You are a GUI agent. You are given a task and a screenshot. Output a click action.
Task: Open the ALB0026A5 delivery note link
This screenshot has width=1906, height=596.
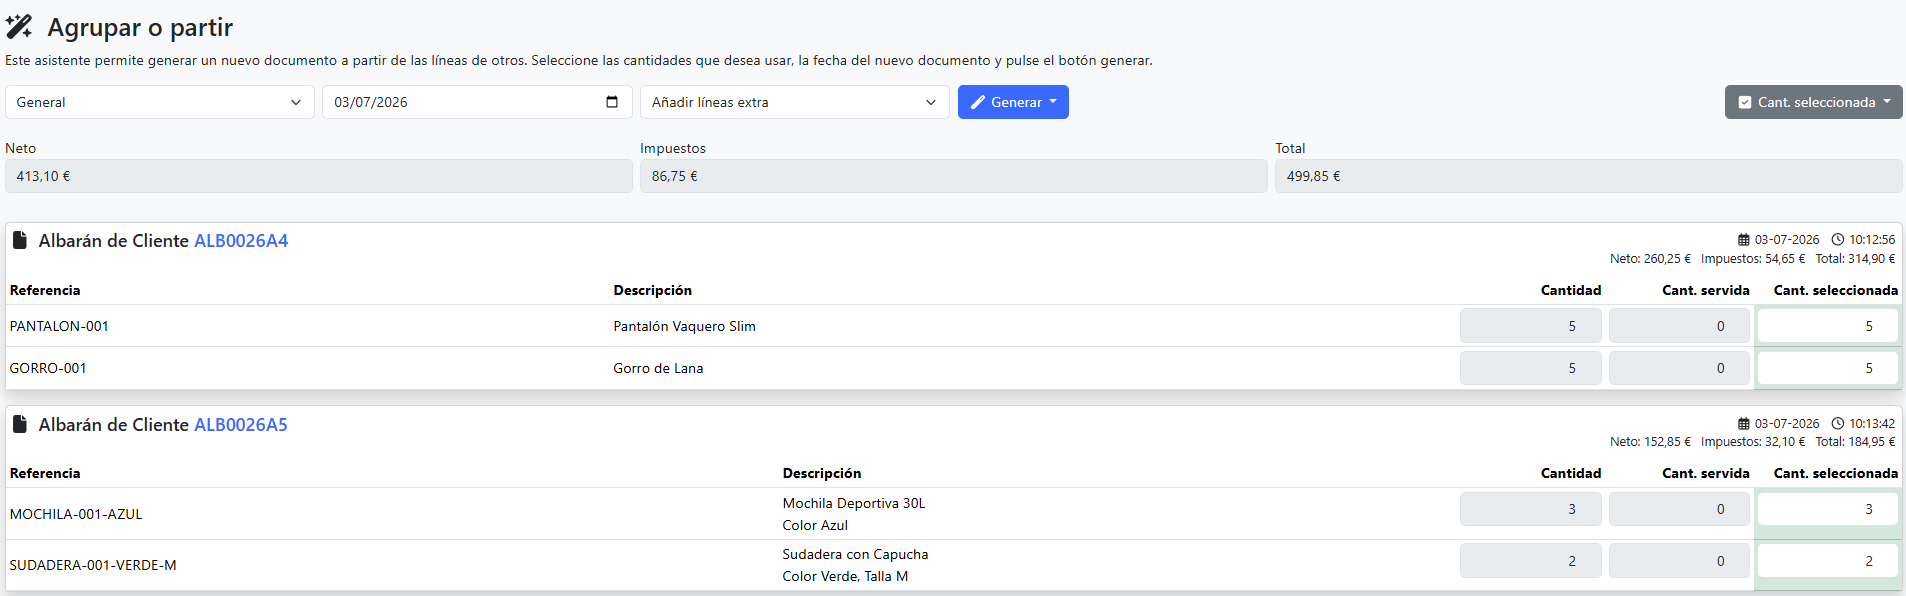coord(241,425)
